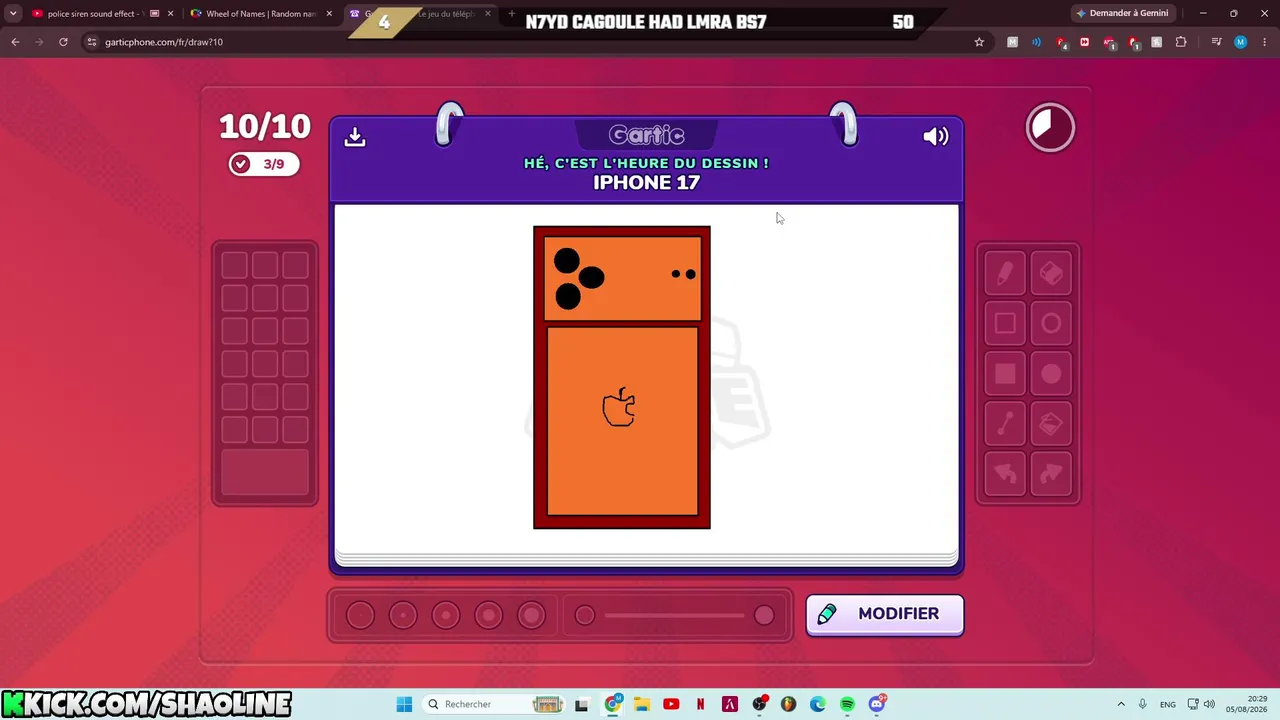Undo the last drawing stroke
1280x720 pixels.
click(1005, 474)
